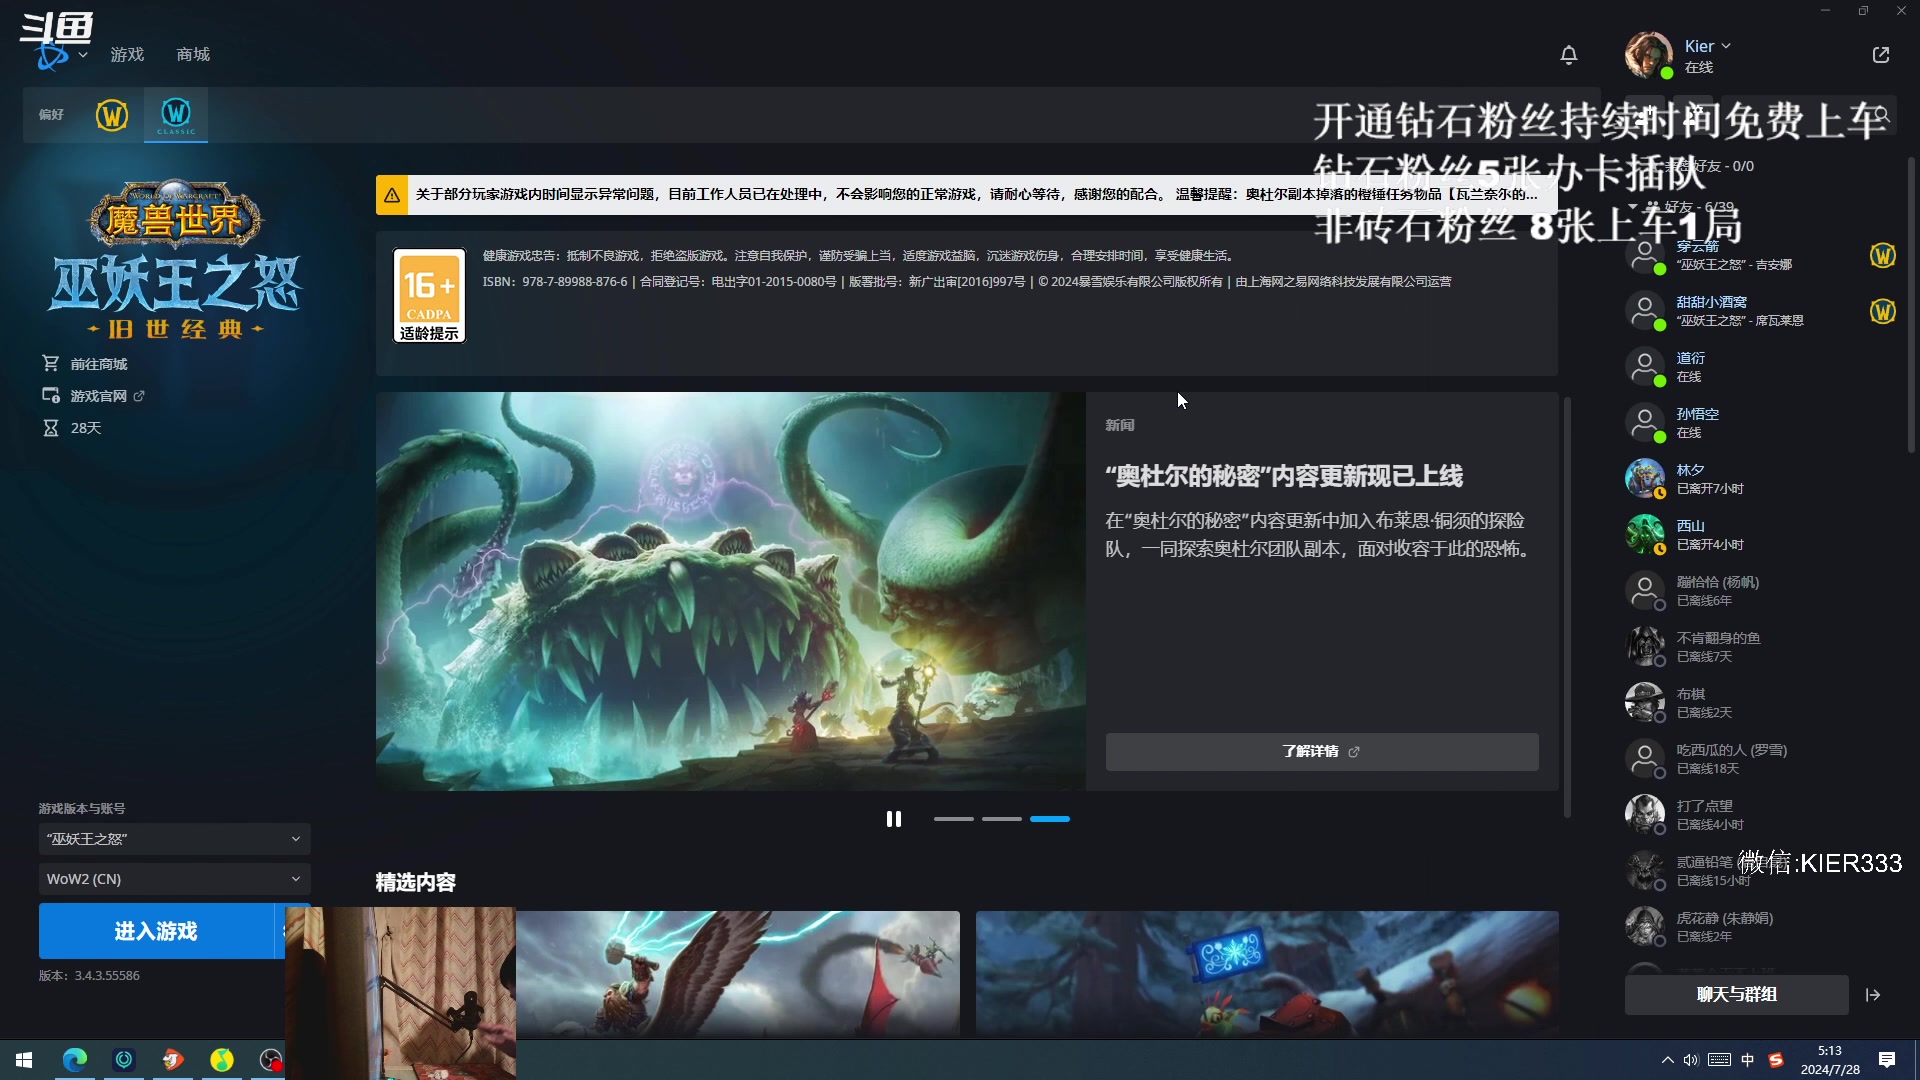1920x1080 pixels.
Task: Open the notifications bell
Action: coord(1568,55)
